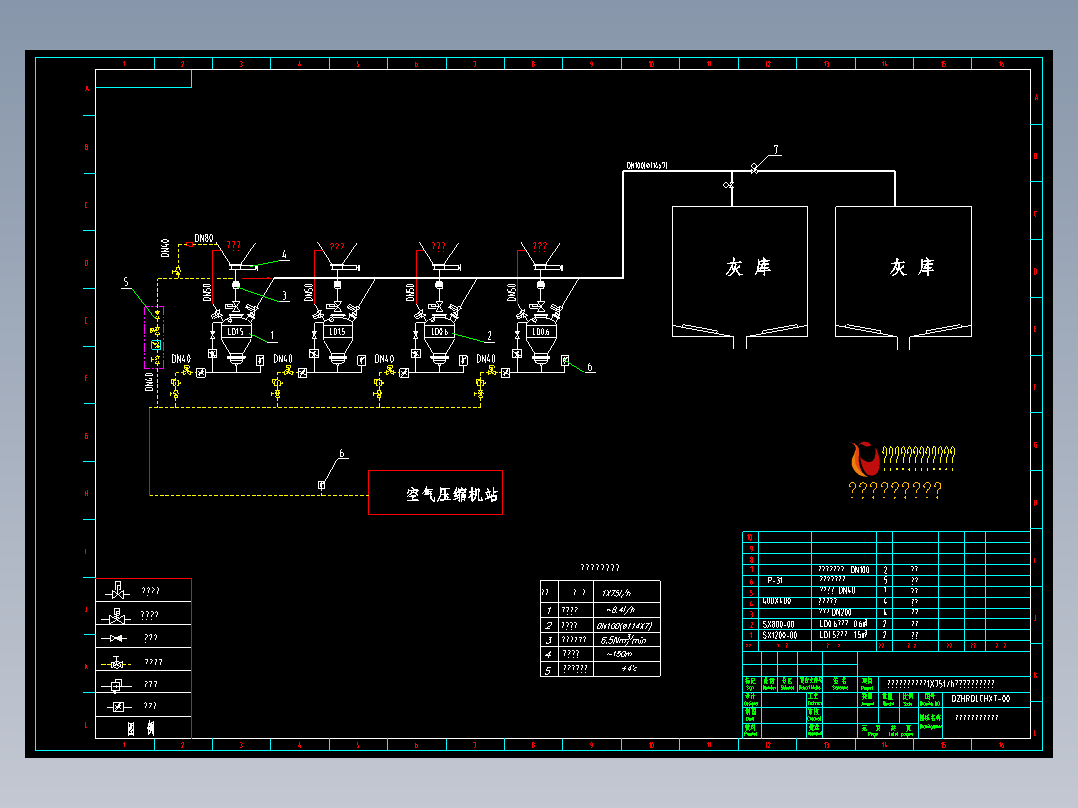Click the instrument box on compressor station line
1078x808 pixels.
(321, 485)
